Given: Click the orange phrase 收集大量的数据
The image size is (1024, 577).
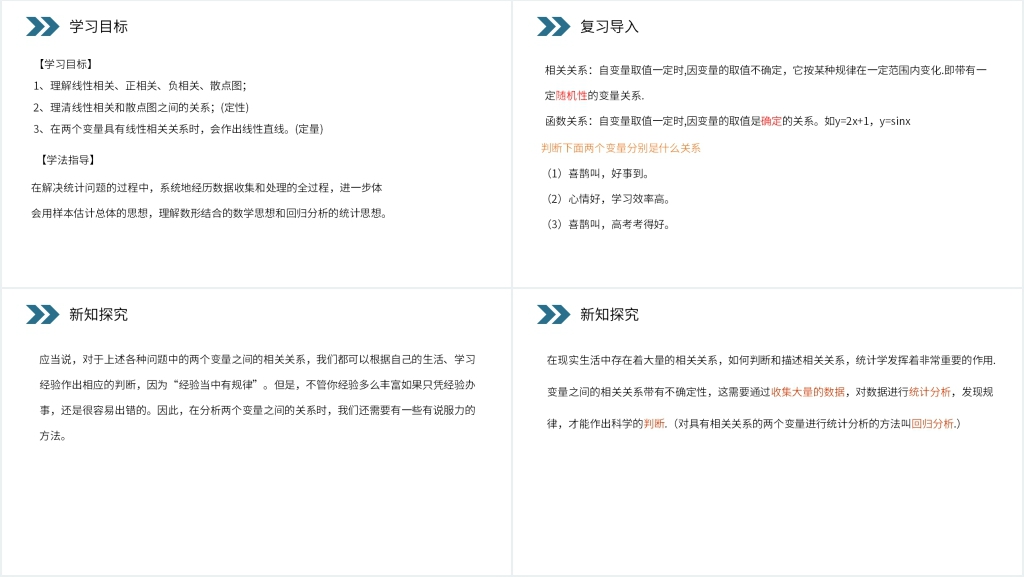Looking at the screenshot, I should point(808,392).
